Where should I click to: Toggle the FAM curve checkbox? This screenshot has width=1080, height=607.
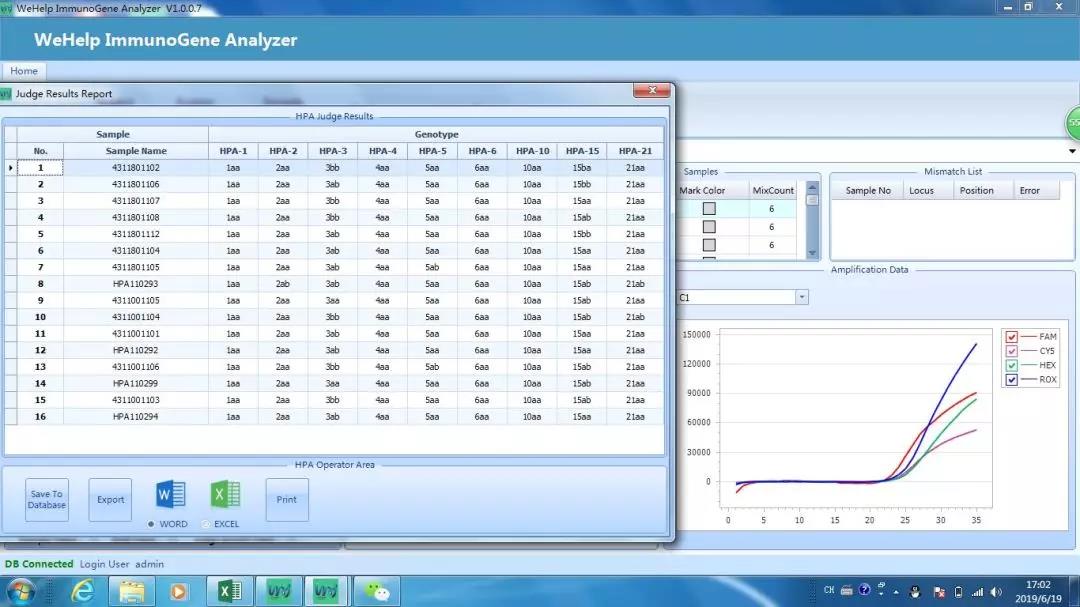point(1011,337)
